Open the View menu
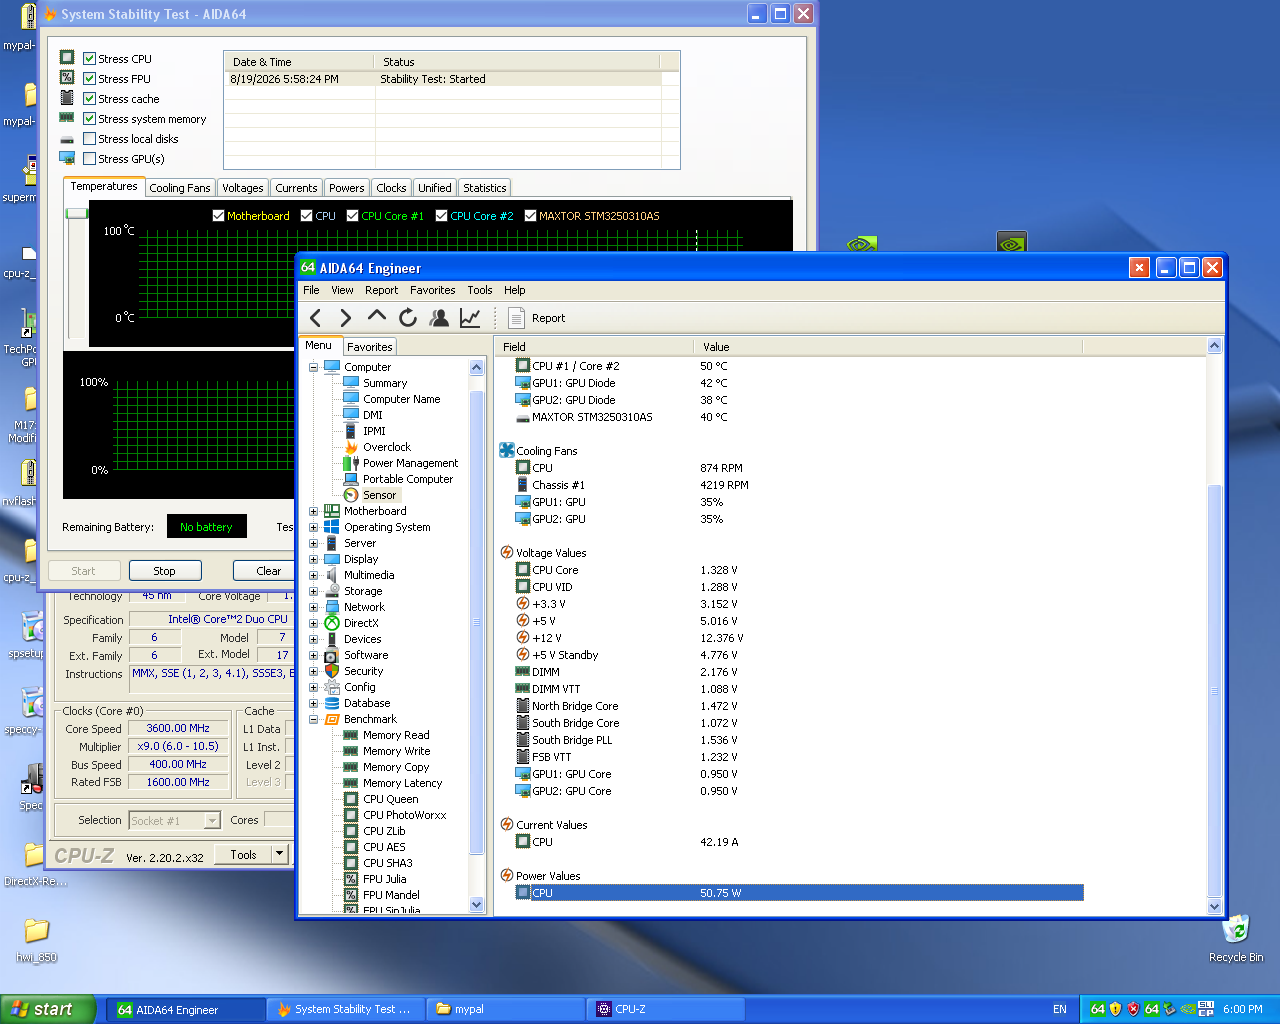Screen dimensions: 1280x1024 click(x=342, y=290)
